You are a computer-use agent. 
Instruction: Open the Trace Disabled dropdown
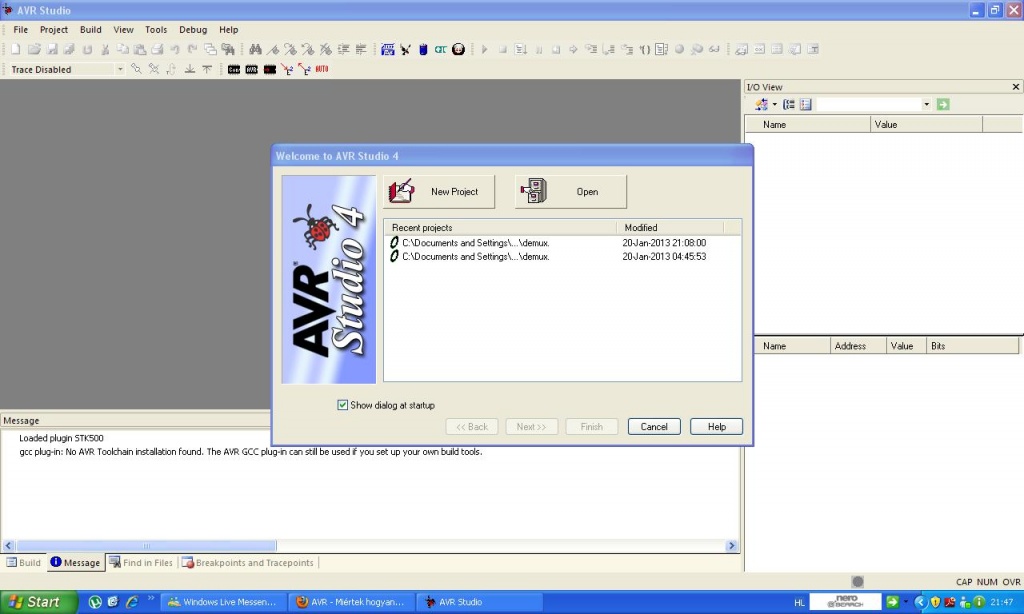(x=120, y=69)
